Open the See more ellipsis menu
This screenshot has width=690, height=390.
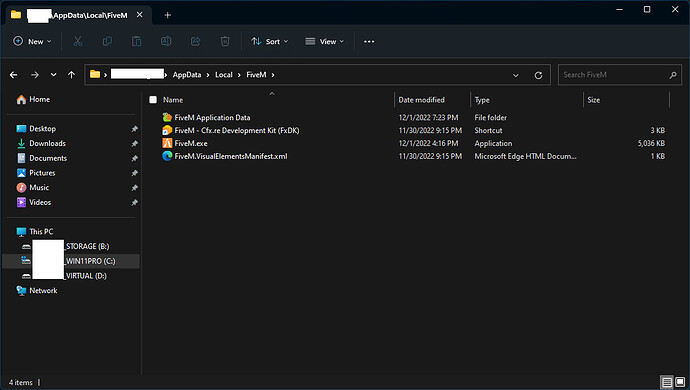point(369,41)
